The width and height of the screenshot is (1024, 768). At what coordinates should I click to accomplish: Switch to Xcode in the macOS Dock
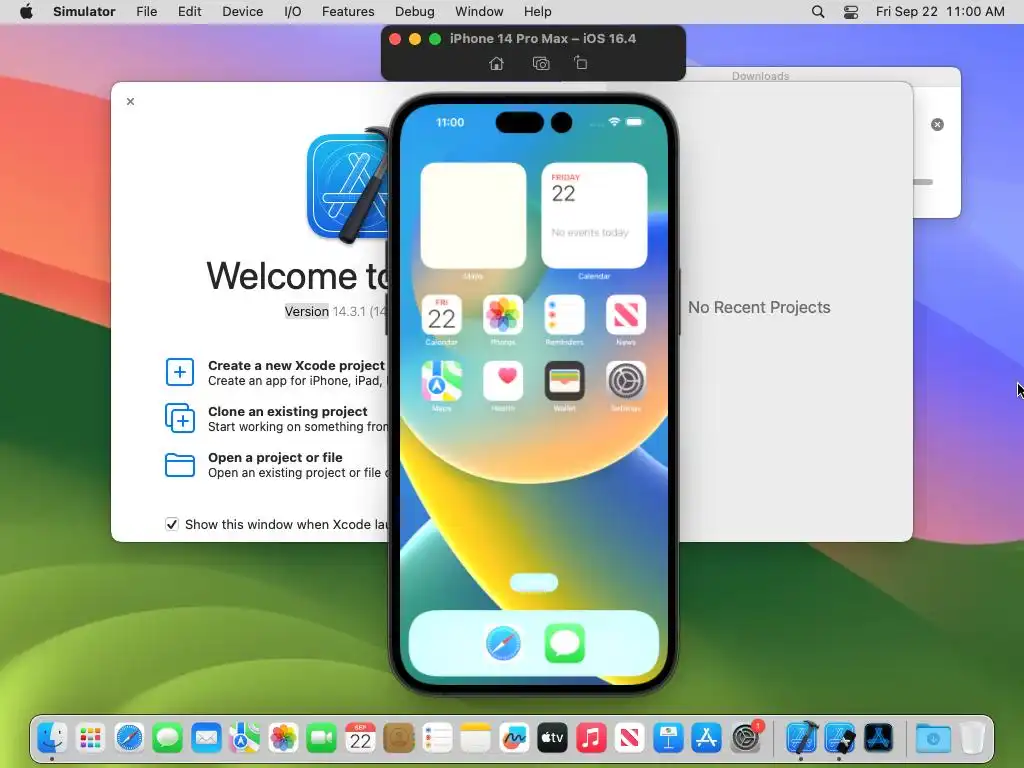coord(801,739)
